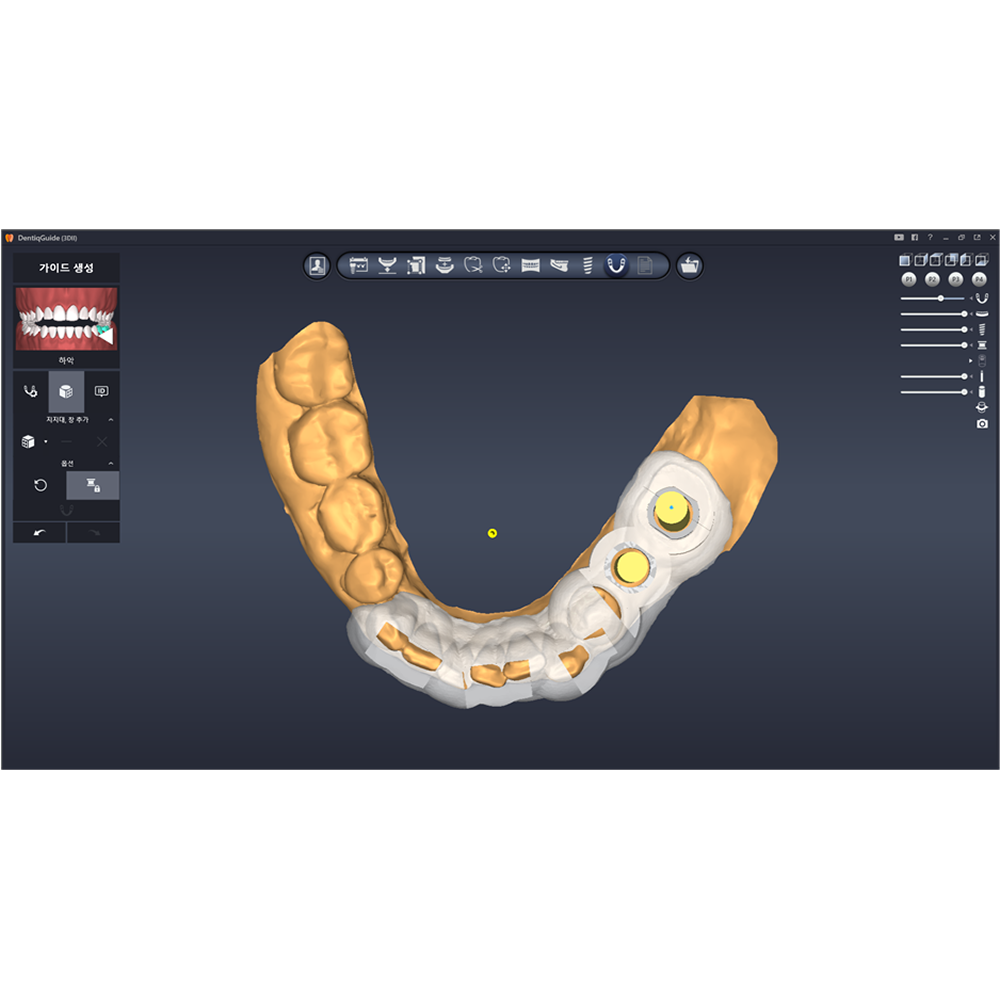
Task: Open the dropdown arrow beside the cube icon
Action: click(x=45, y=440)
